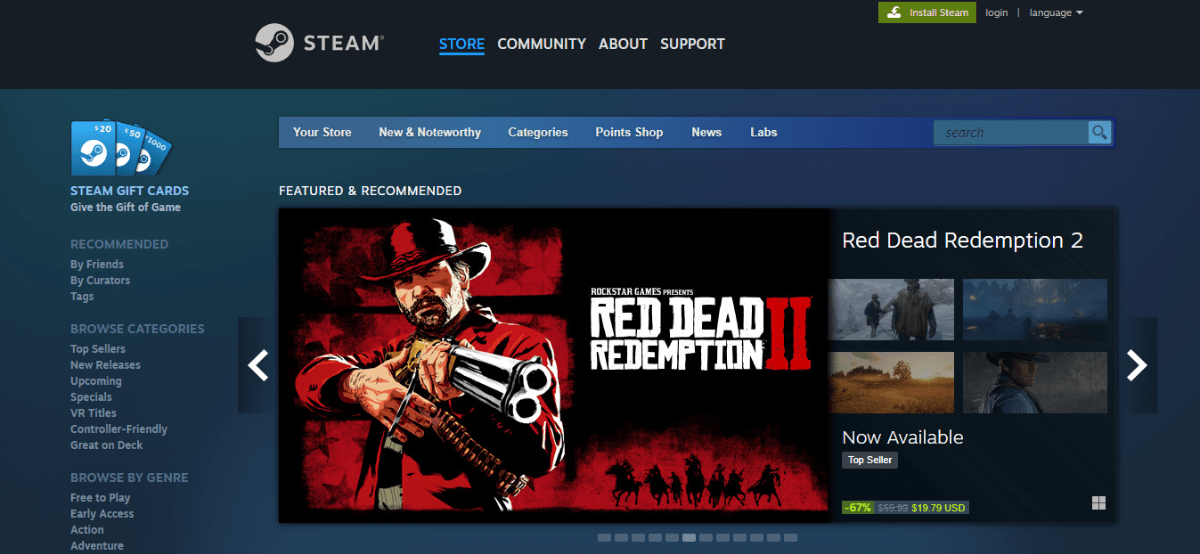This screenshot has width=1200, height=554.
Task: Open the STORE menu
Action: pos(462,44)
